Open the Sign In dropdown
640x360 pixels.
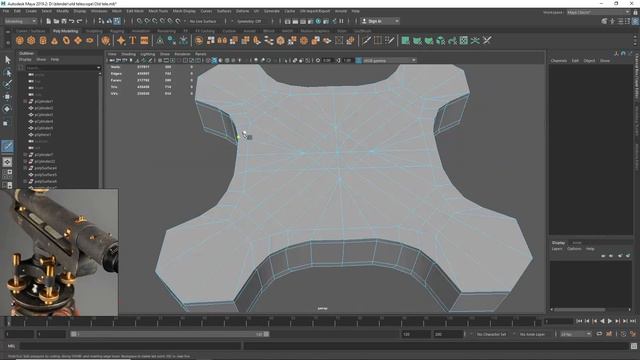380,21
